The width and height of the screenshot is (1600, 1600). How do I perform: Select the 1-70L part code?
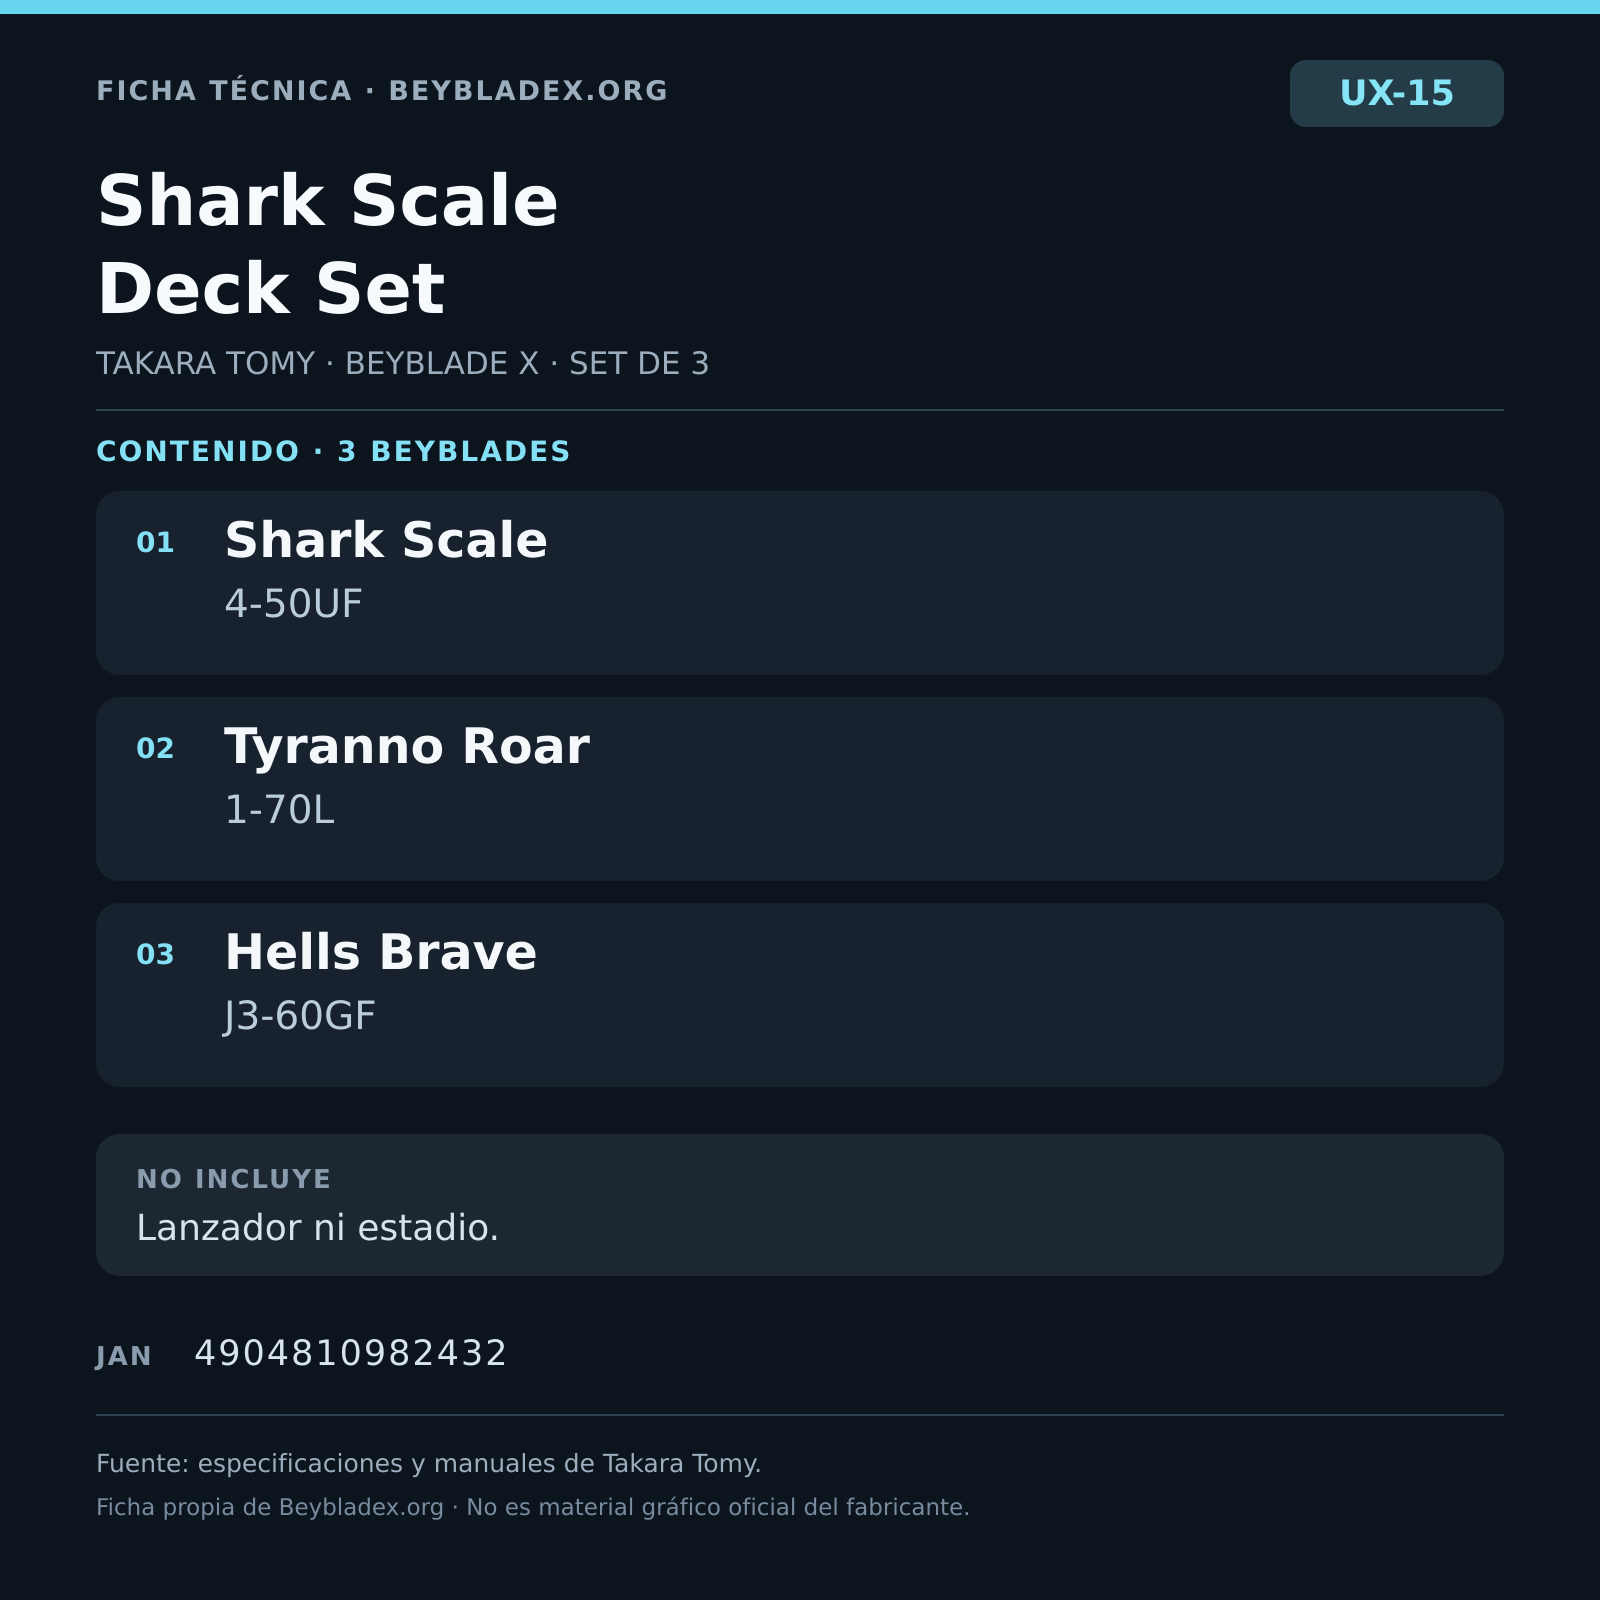(x=279, y=810)
